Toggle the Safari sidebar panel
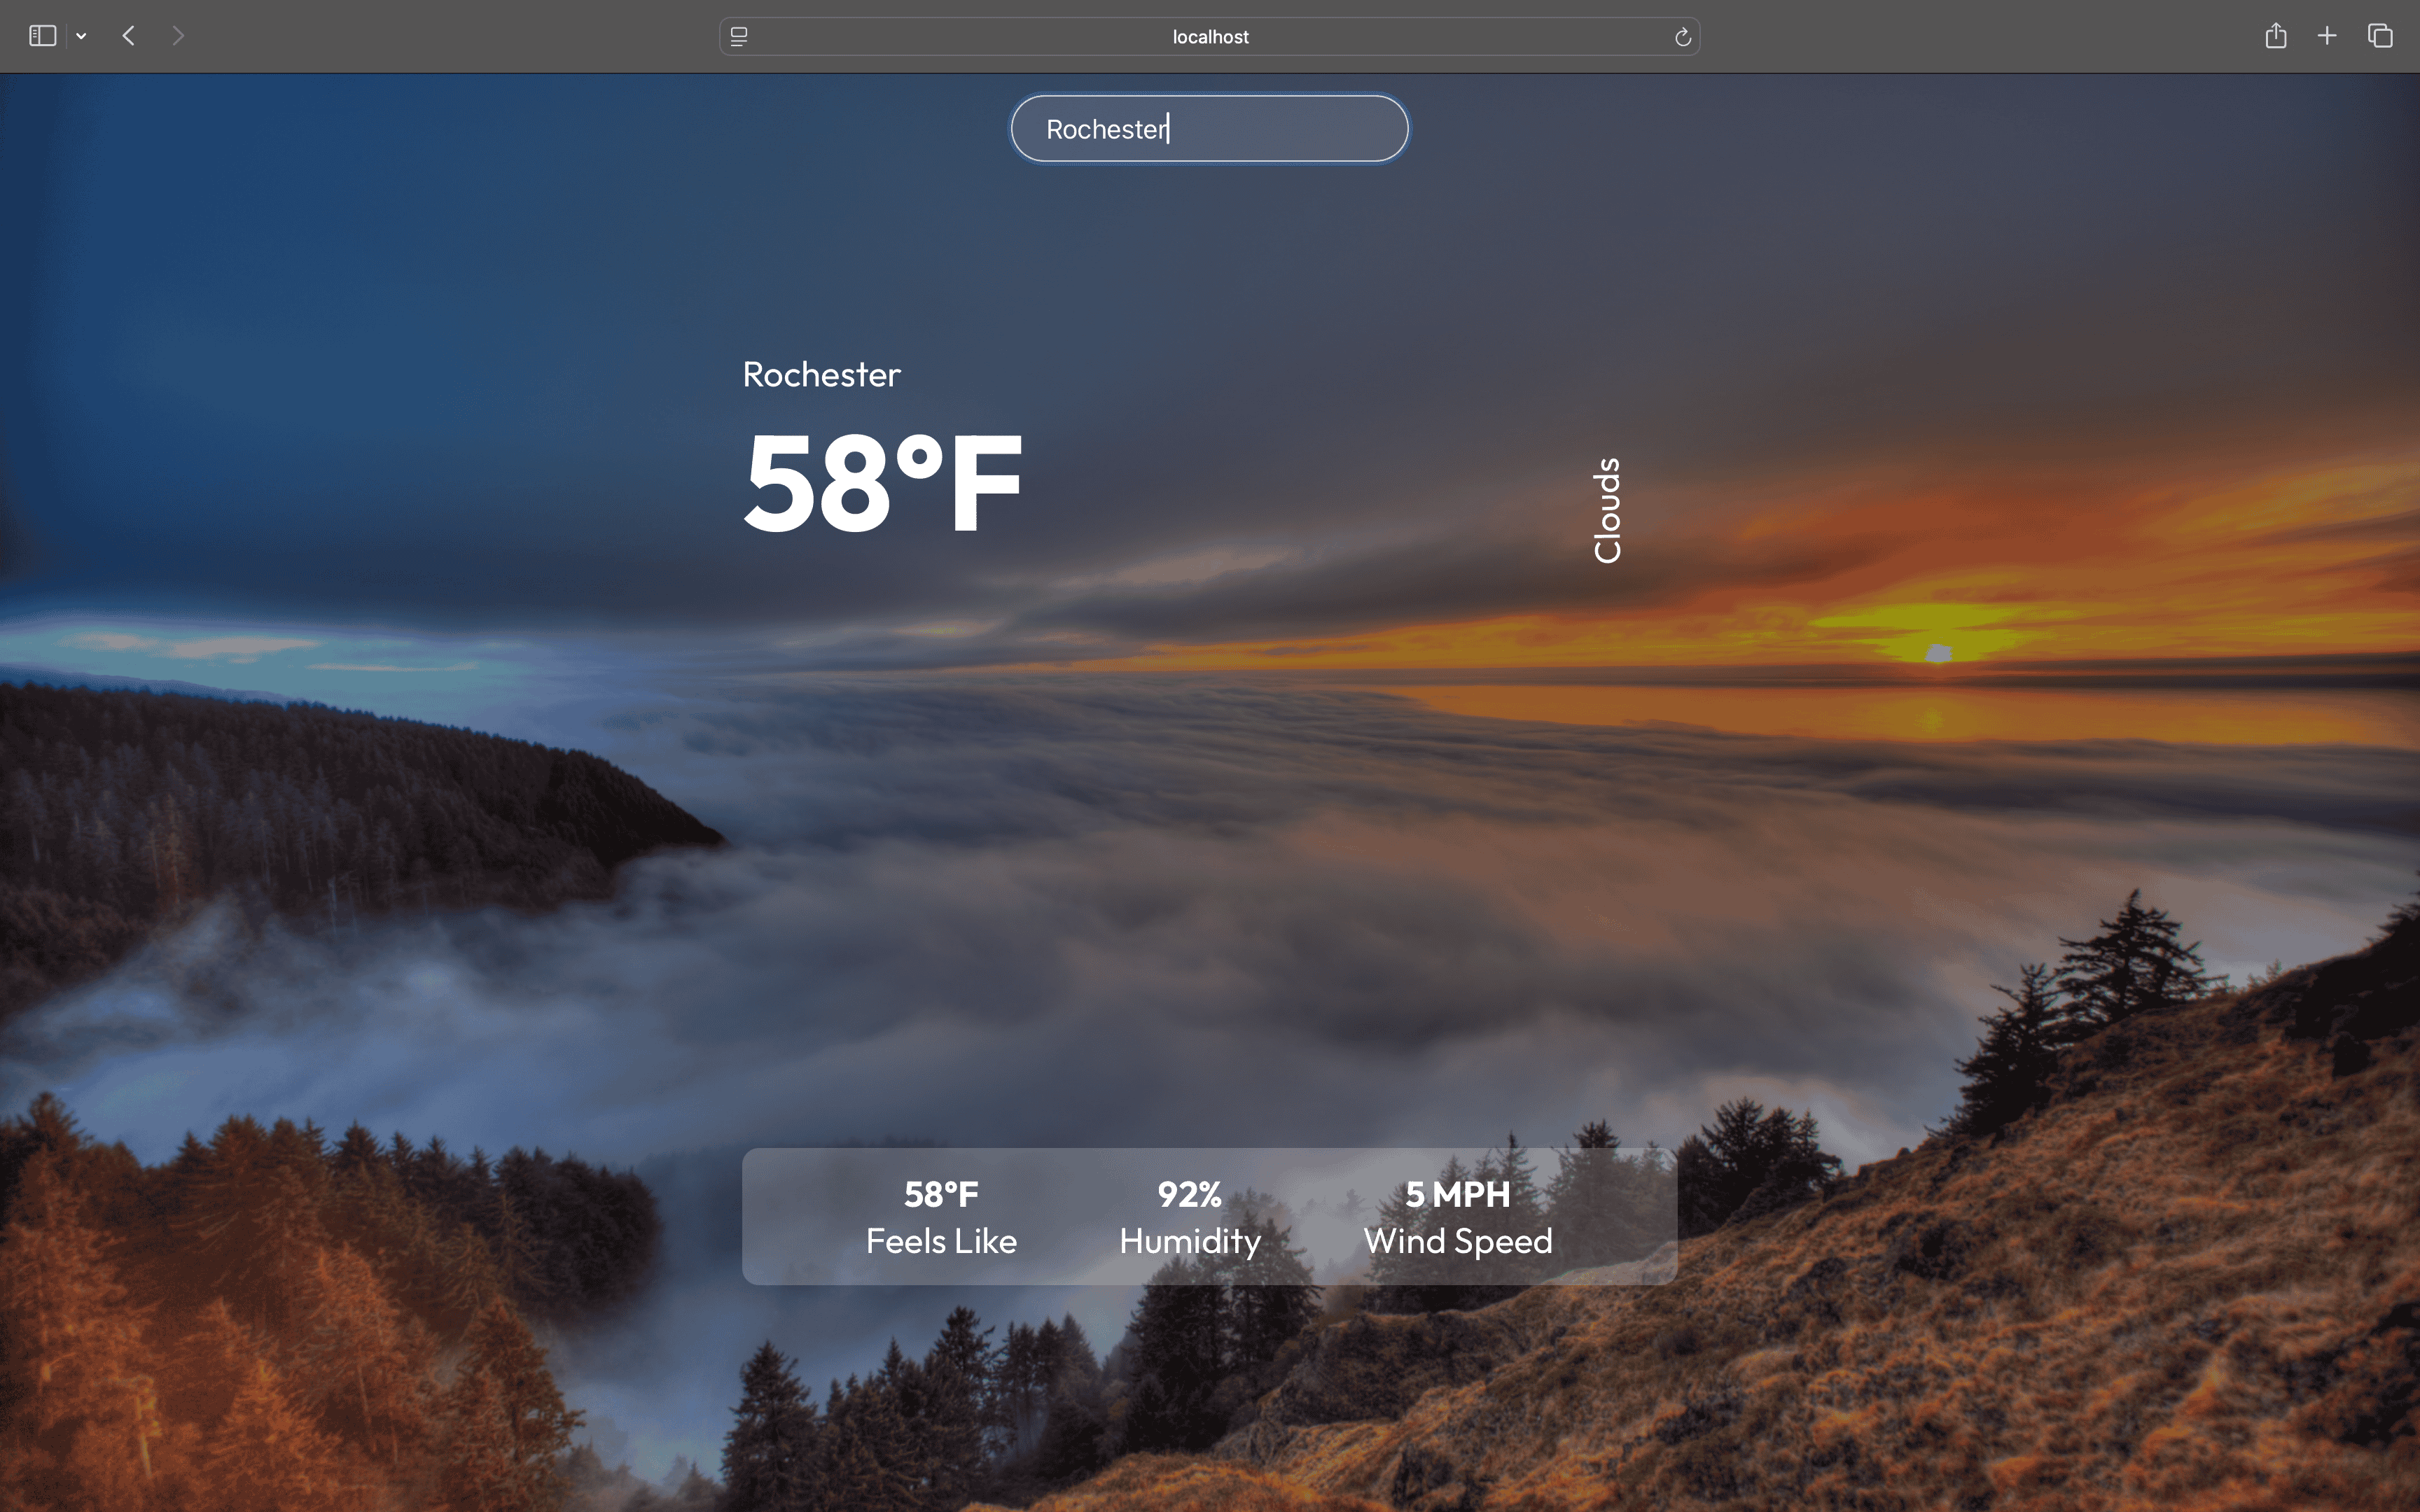 [x=41, y=35]
